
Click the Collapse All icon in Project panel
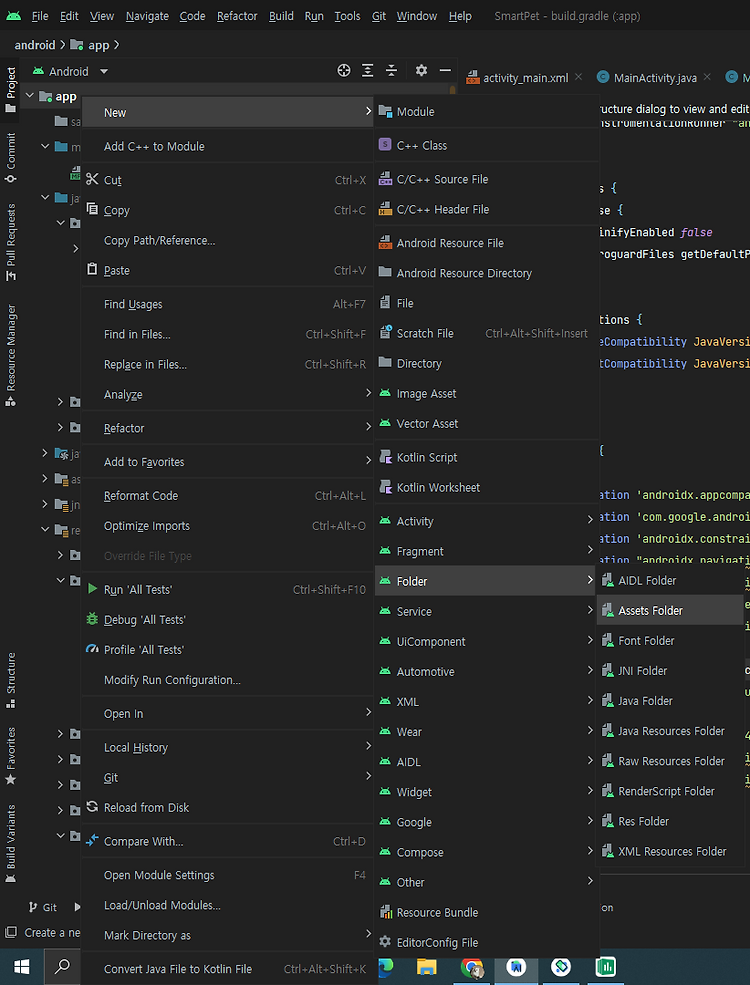pos(391,70)
